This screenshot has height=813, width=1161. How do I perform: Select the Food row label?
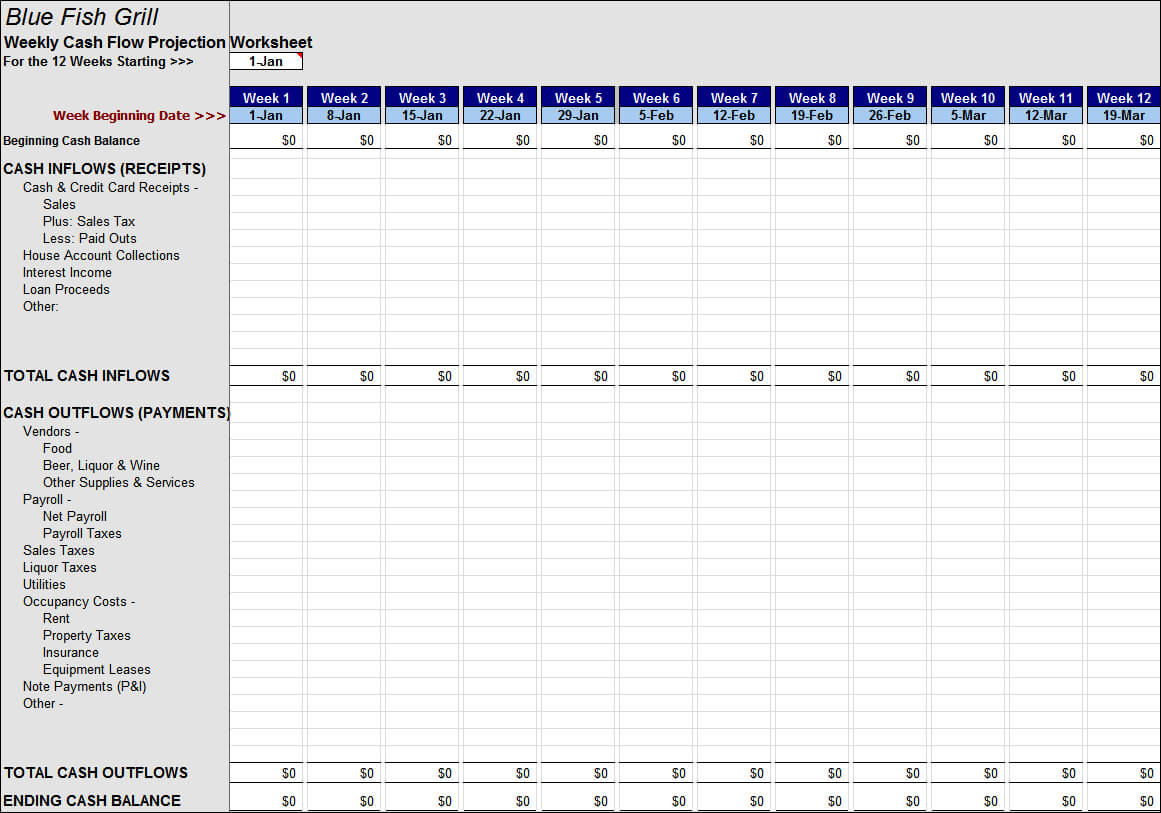pyautogui.click(x=57, y=448)
